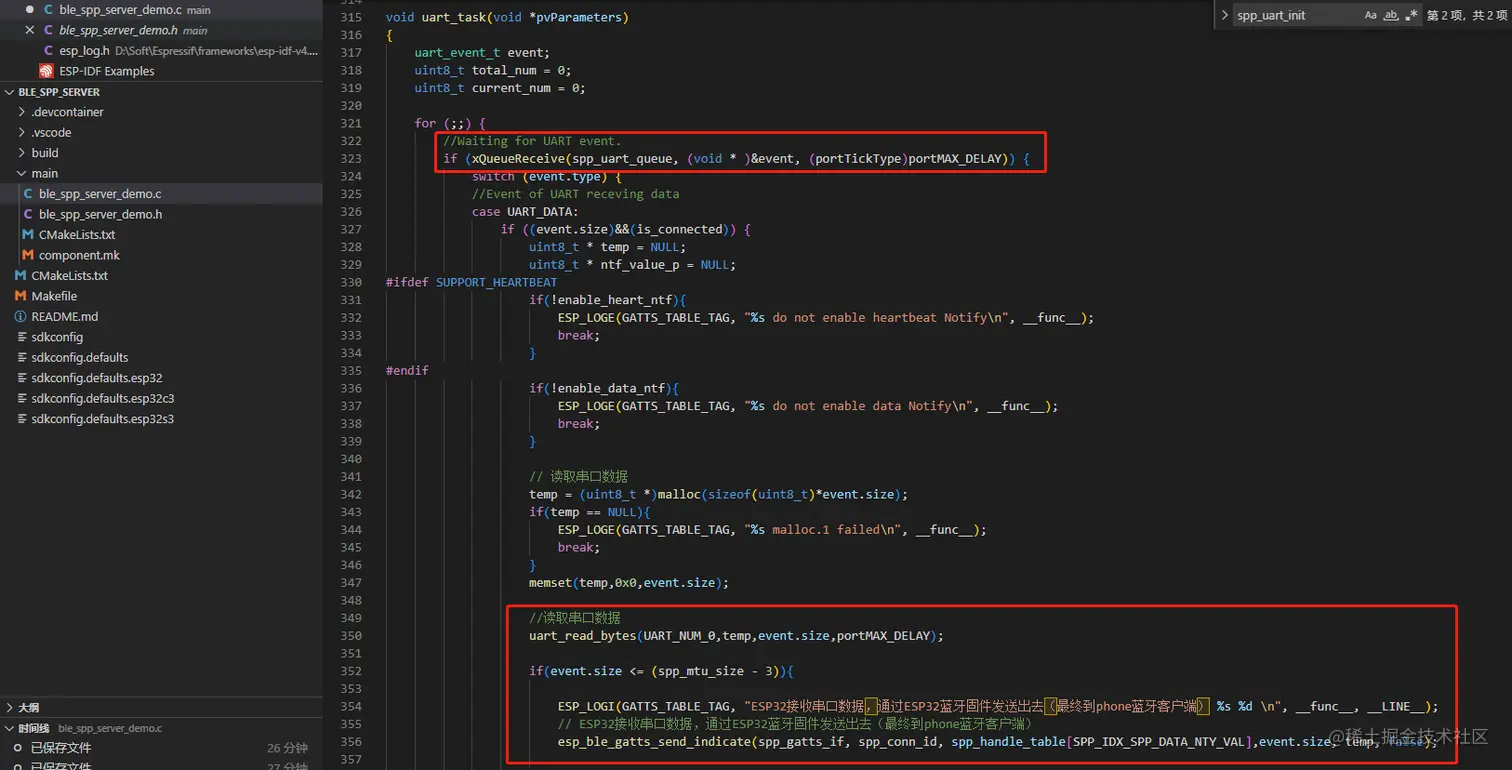The image size is (1512, 770).
Task: Click line number 323 in the gutter
Action: pyautogui.click(x=351, y=159)
